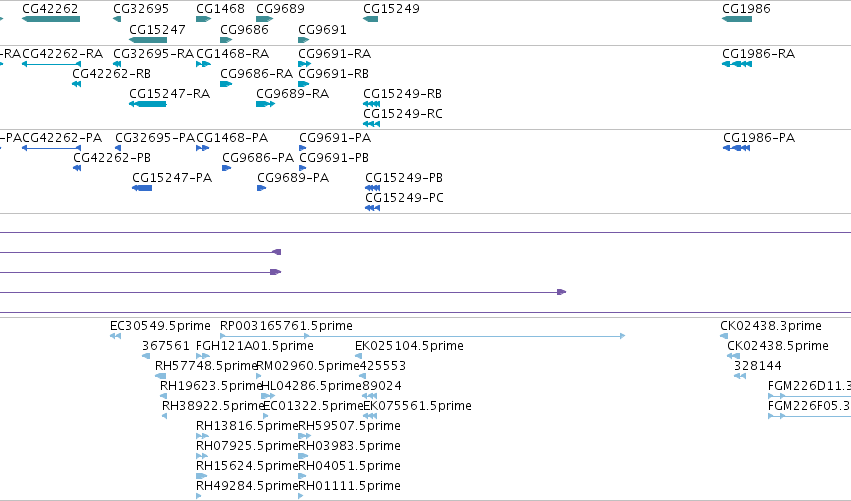The width and height of the screenshot is (851, 501).
Task: Select the CG15249-PC protein label
Action: click(x=404, y=198)
